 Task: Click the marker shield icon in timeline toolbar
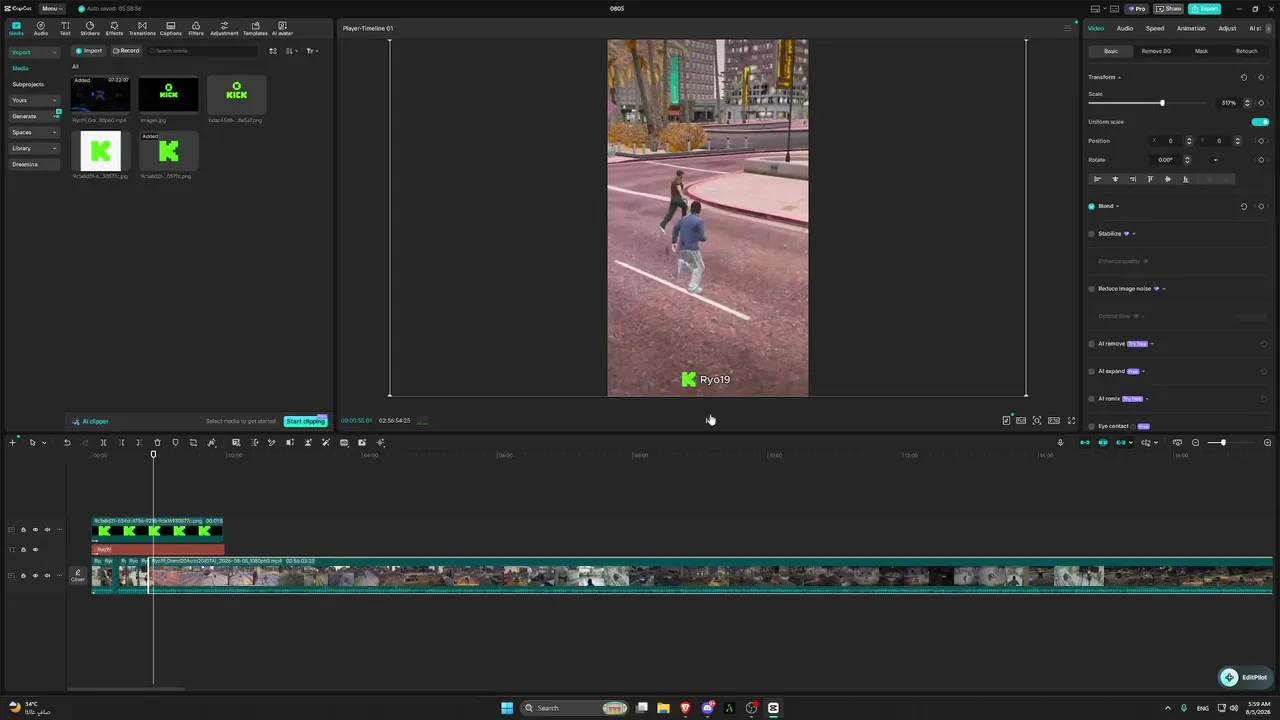(x=175, y=442)
